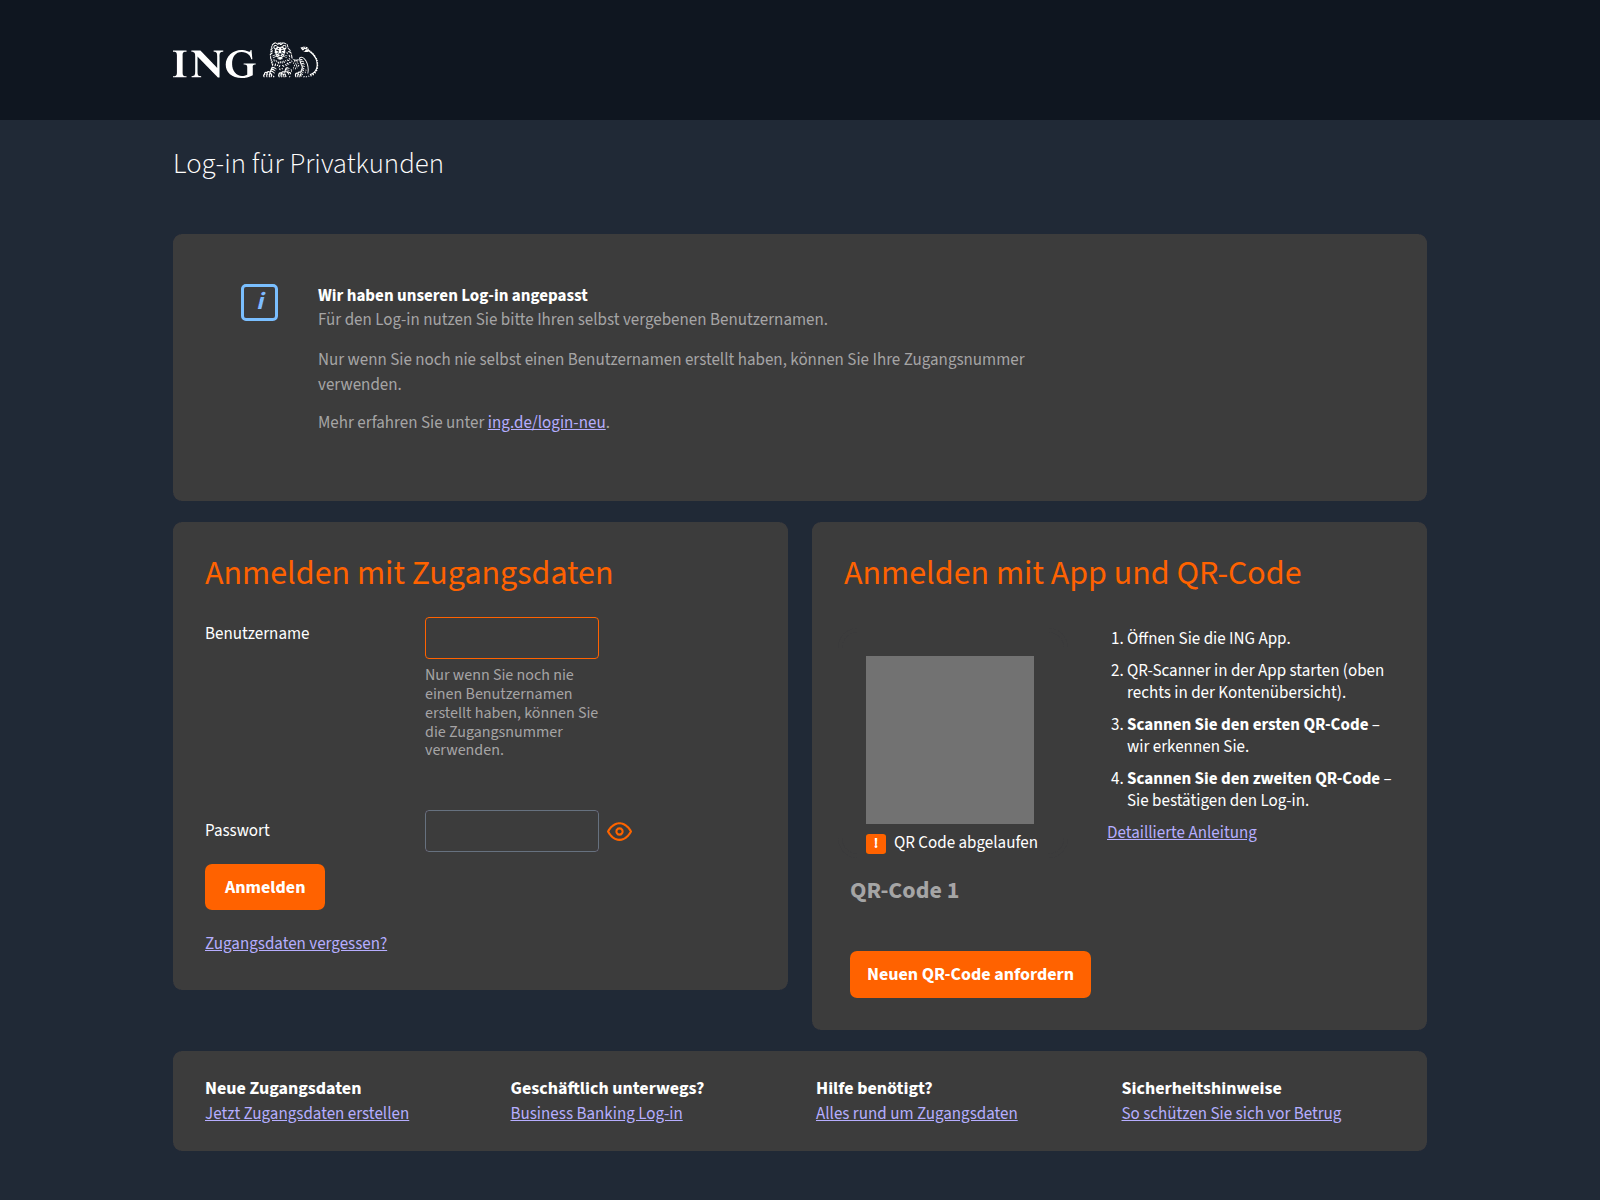Request new code with Neuen QR-Code anfordern

click(x=970, y=974)
